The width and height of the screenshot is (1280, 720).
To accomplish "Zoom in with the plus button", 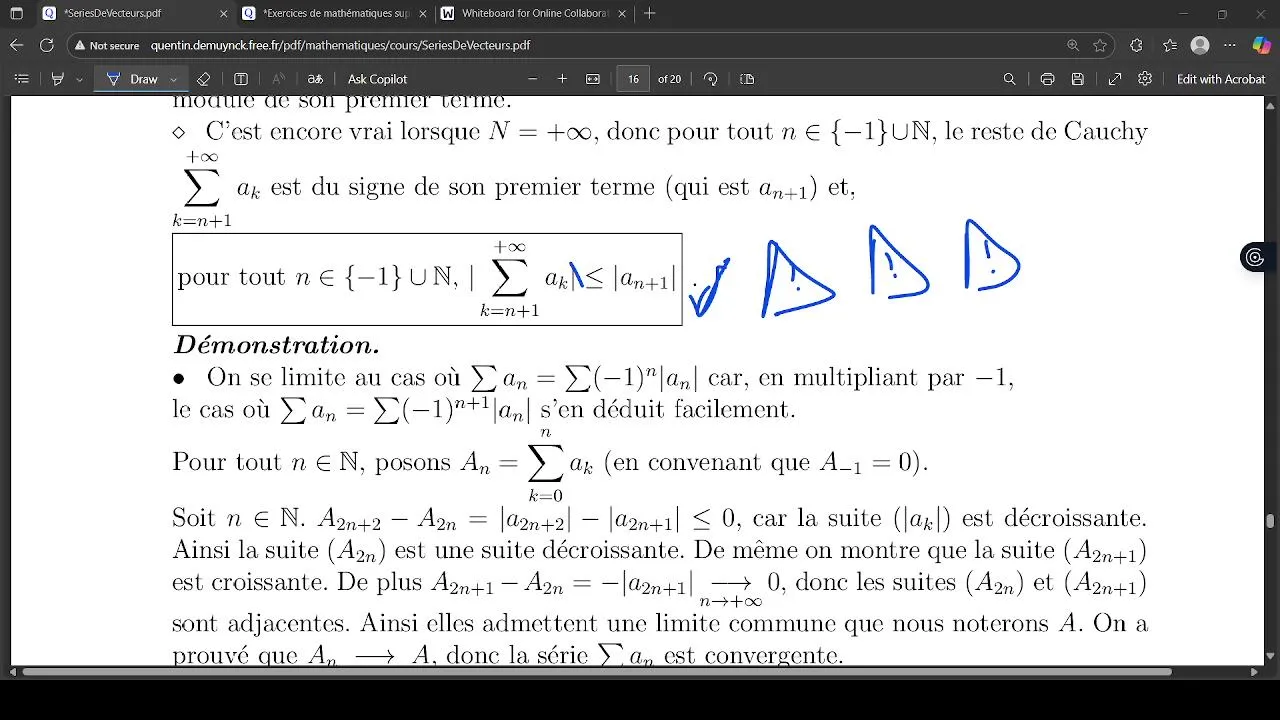I will coord(562,79).
